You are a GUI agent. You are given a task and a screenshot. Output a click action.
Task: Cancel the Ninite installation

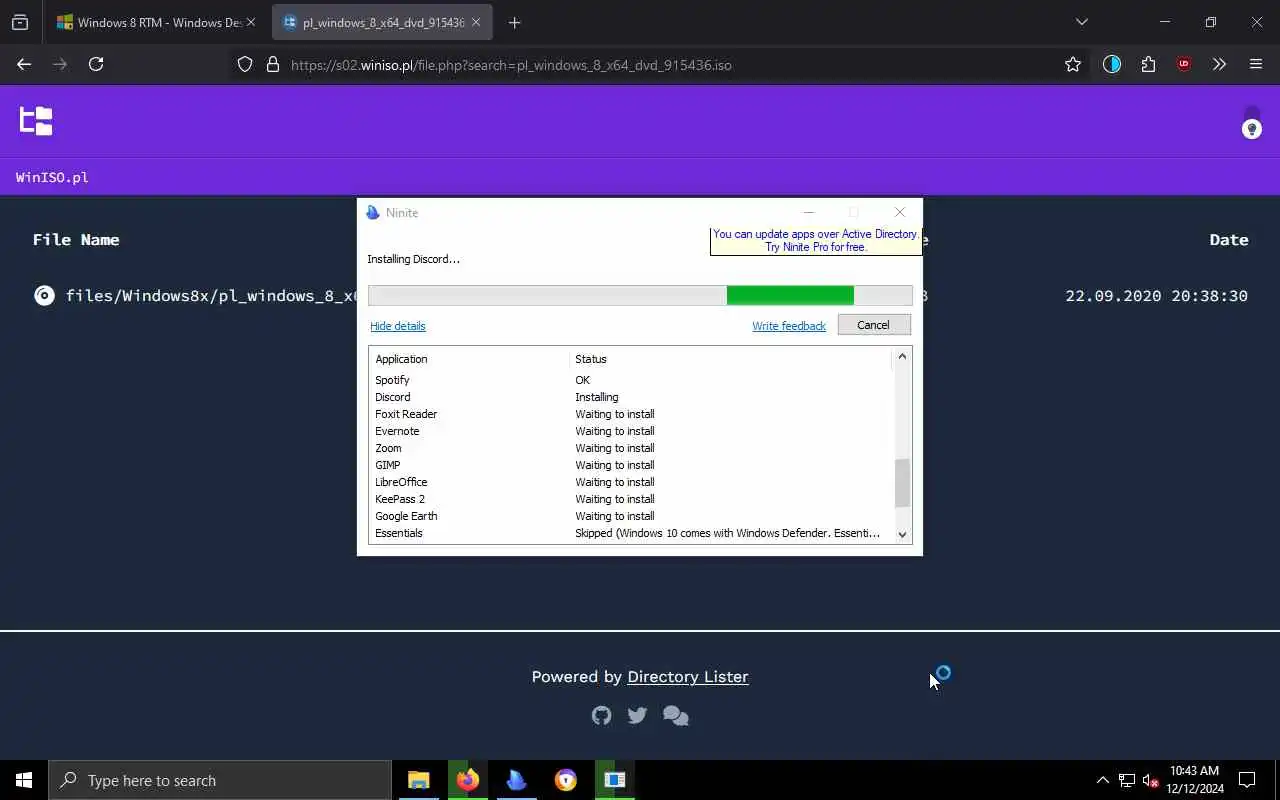[873, 325]
